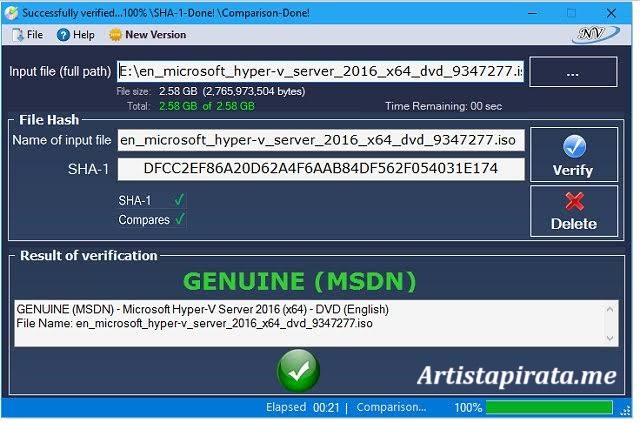Click the Compares green checkmark
The width and height of the screenshot is (640, 423).
[x=180, y=219]
